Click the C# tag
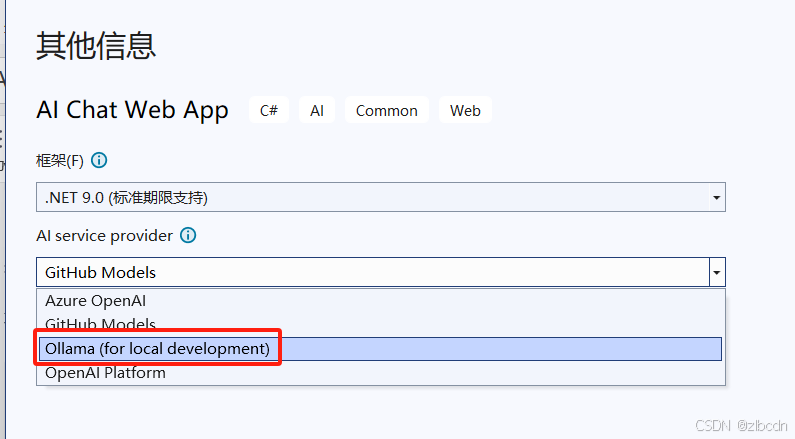Screen dimensions: 795x439 point(269,110)
